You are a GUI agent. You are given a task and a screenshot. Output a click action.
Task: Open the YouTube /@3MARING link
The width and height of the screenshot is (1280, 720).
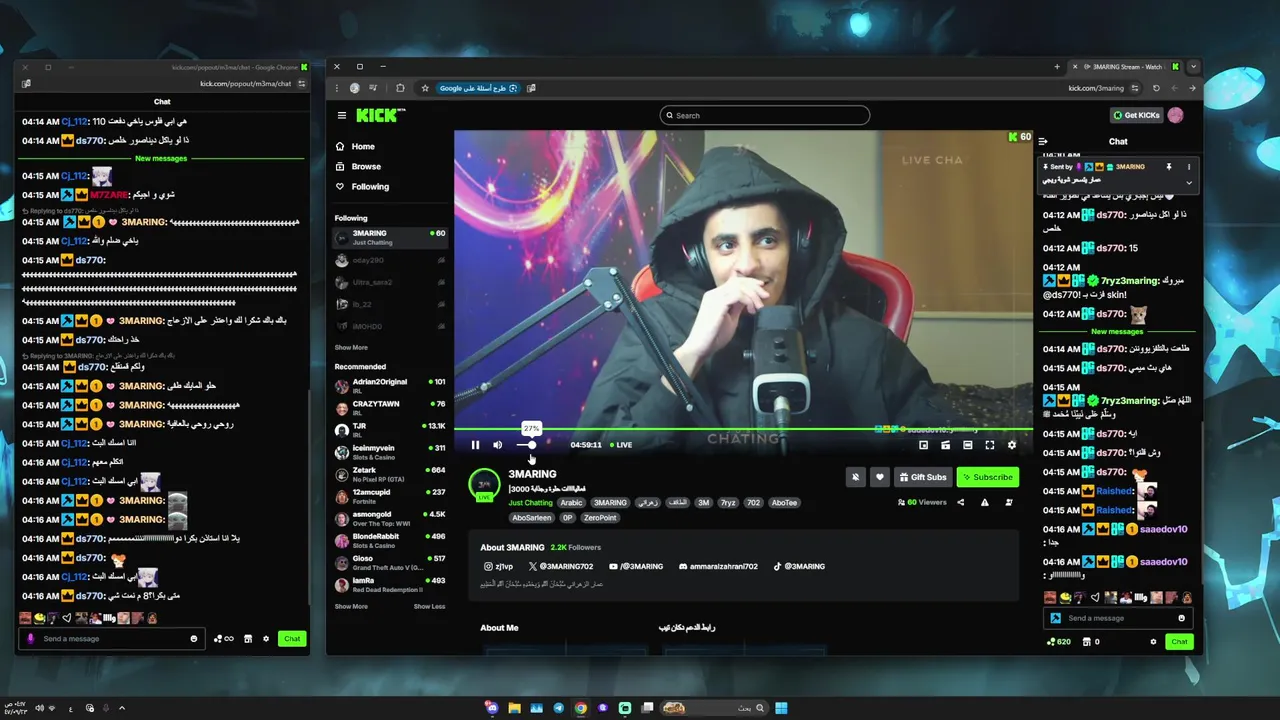pos(636,567)
